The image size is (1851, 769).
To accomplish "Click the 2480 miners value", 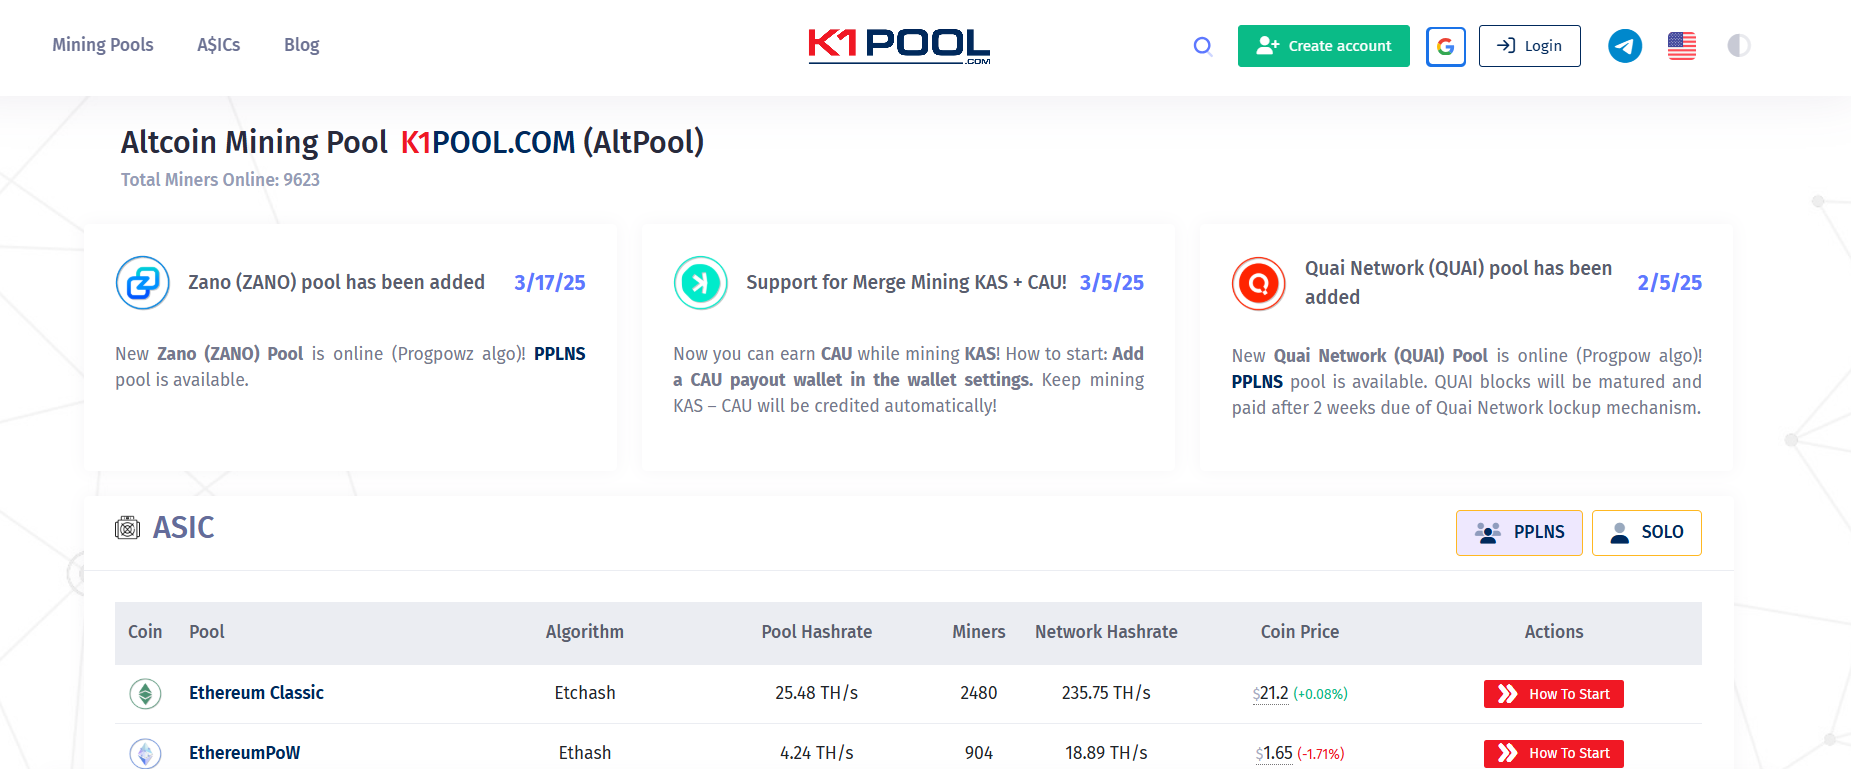I will coord(979,693).
